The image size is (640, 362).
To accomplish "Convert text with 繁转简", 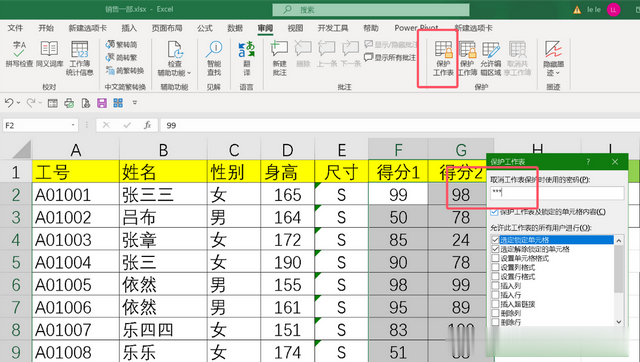I will (x=121, y=44).
